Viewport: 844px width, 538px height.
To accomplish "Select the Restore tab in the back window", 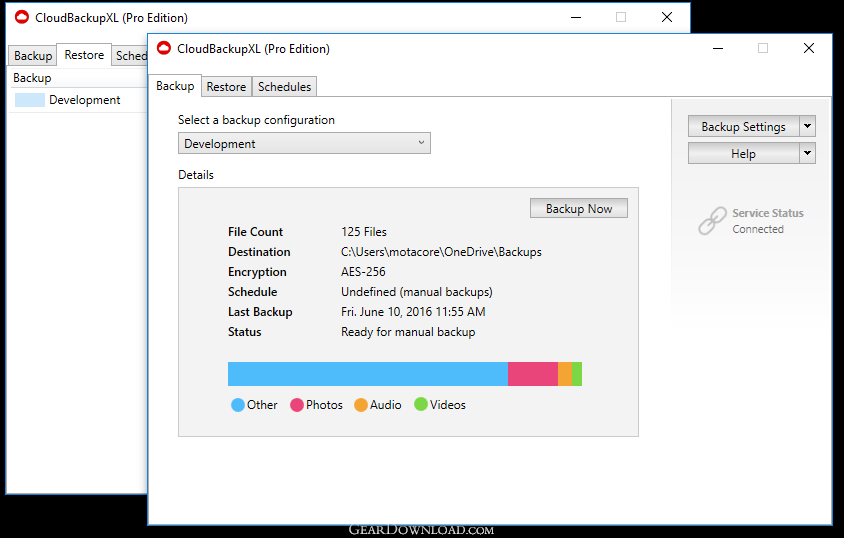I will coord(84,55).
